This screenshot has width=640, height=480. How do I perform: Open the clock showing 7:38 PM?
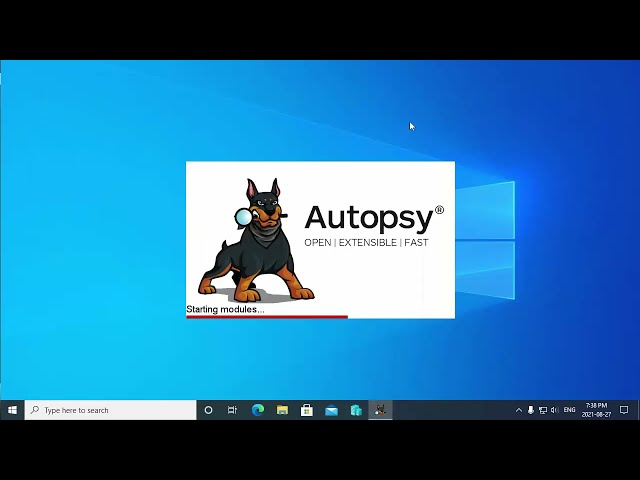596,410
